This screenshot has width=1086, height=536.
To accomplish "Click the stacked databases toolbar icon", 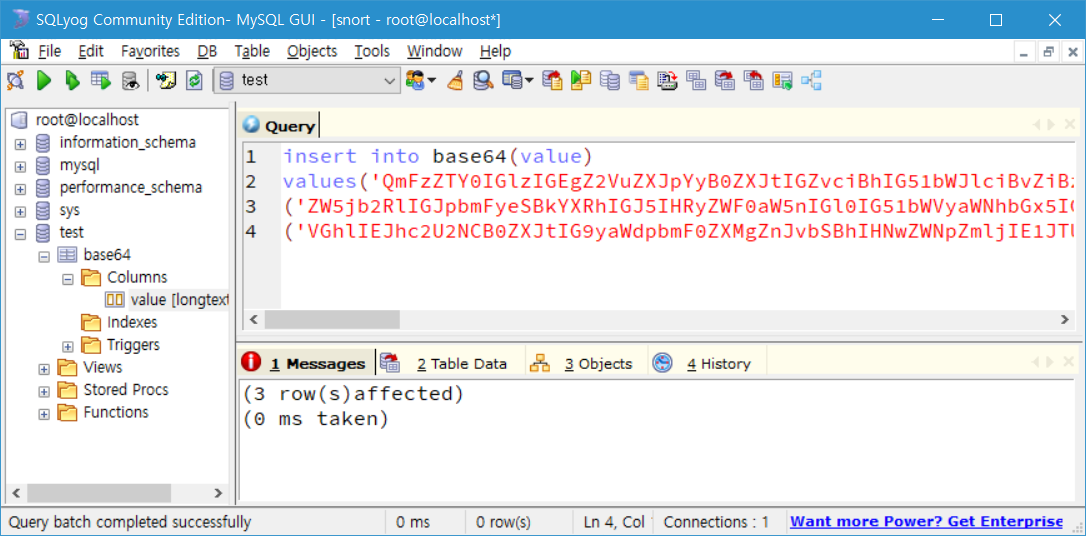I will coord(609,80).
